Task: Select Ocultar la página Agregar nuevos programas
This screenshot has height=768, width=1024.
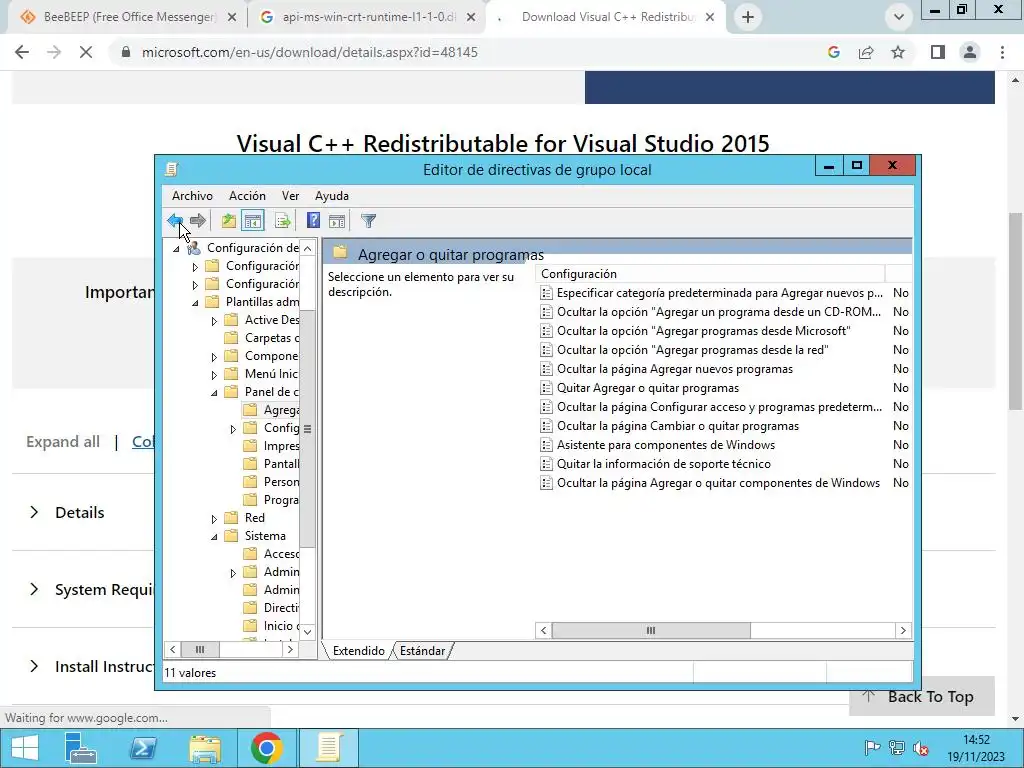Action: 675,369
